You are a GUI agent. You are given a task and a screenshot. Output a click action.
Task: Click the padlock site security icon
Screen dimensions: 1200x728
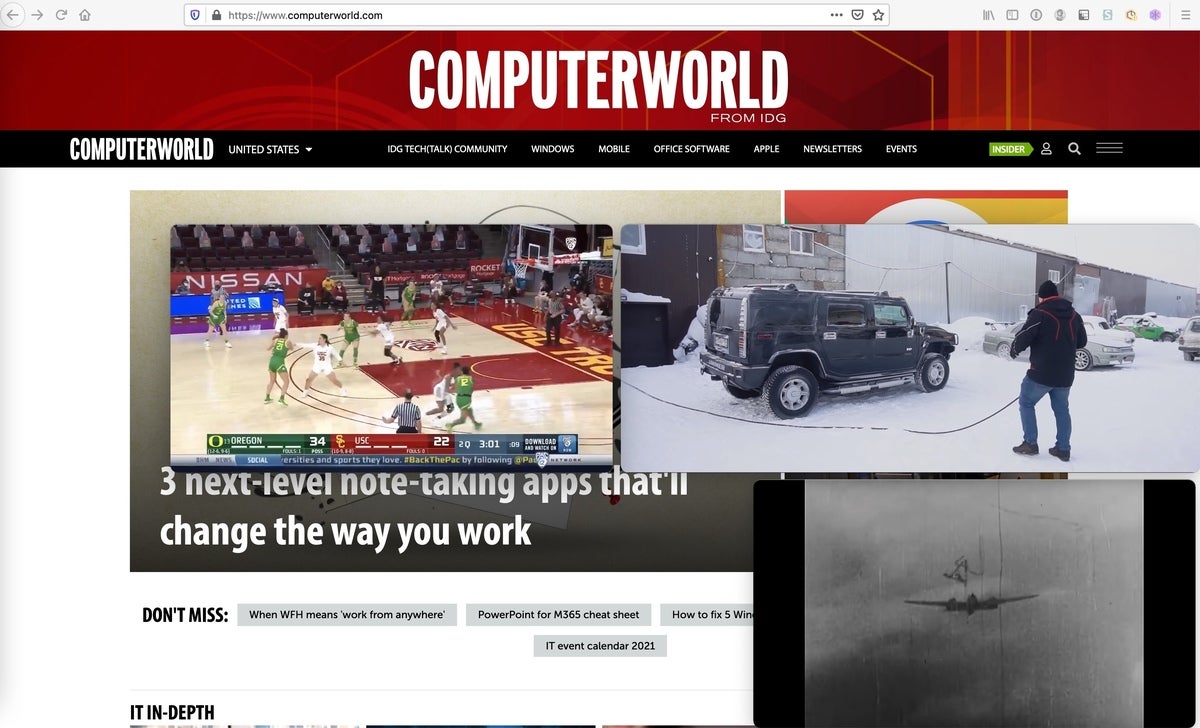click(214, 15)
